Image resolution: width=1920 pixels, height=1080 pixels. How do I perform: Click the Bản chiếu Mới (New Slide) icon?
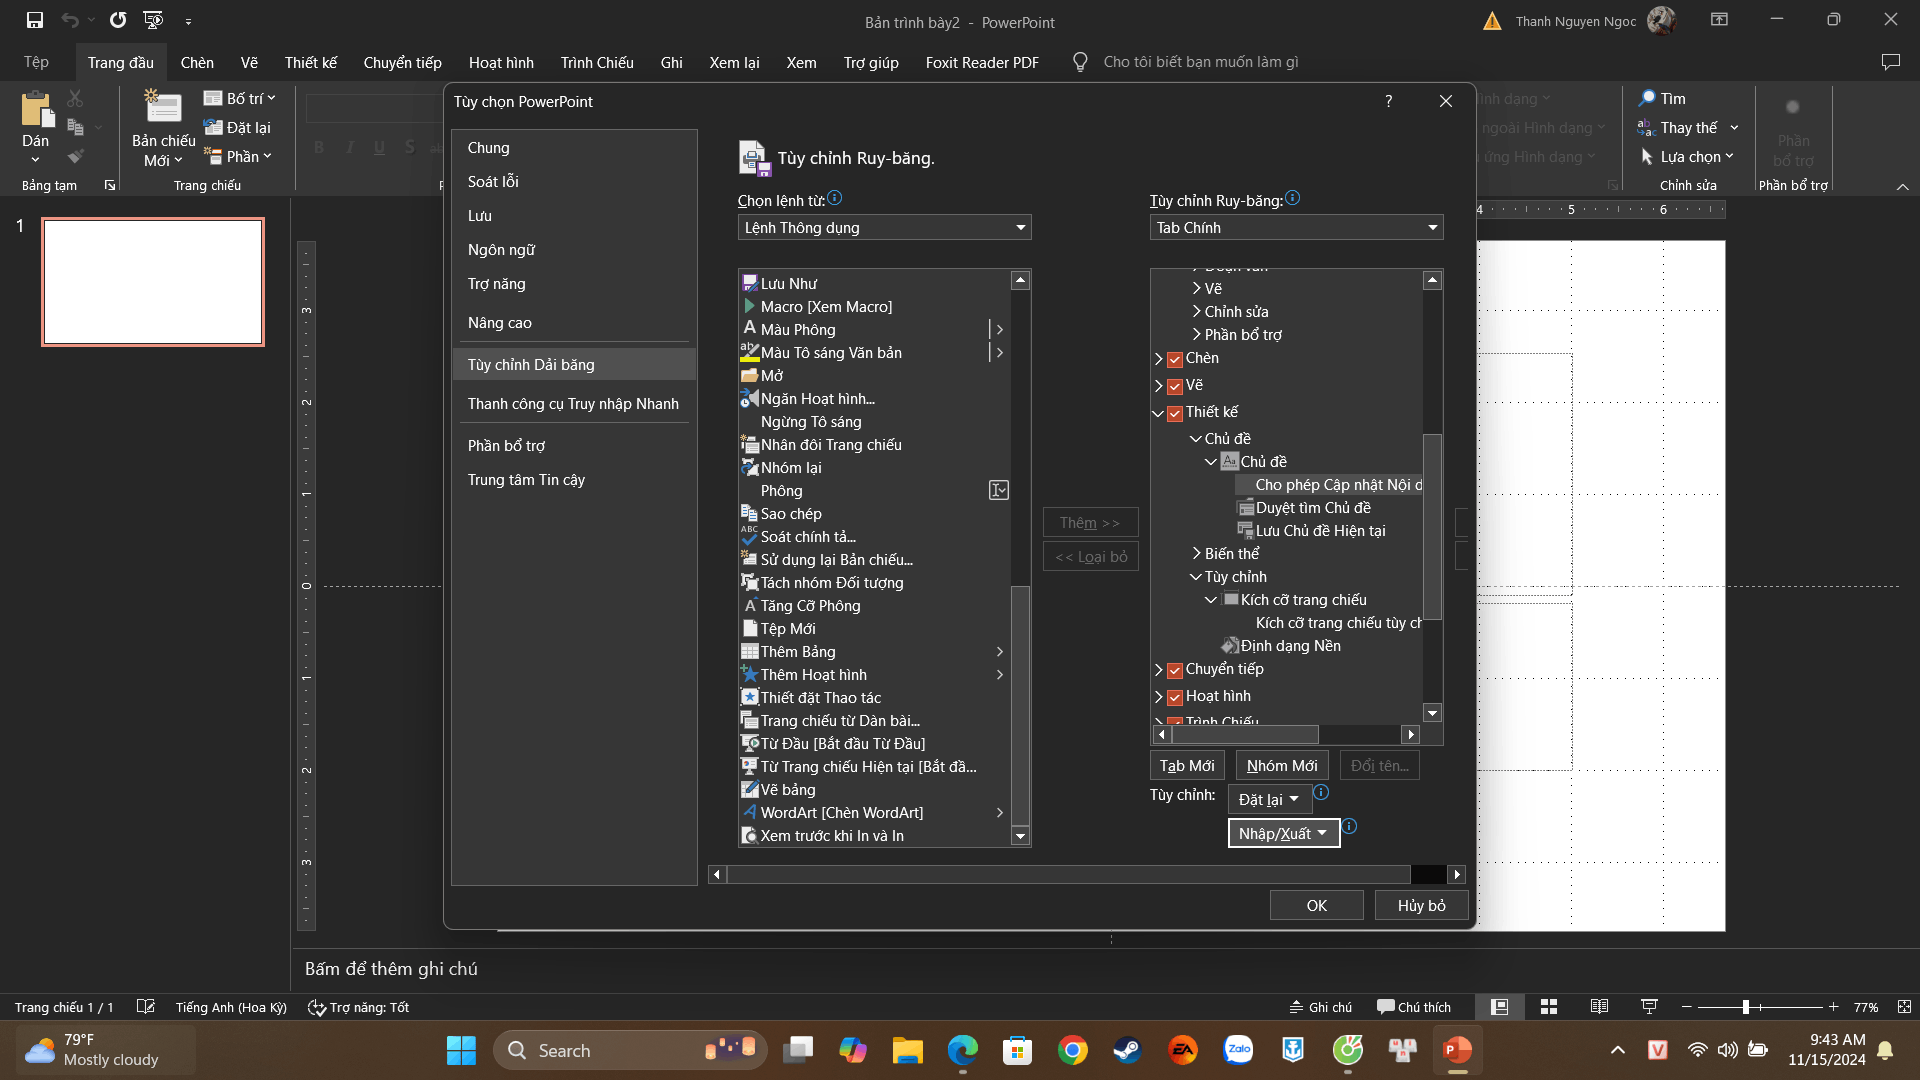coord(163,108)
